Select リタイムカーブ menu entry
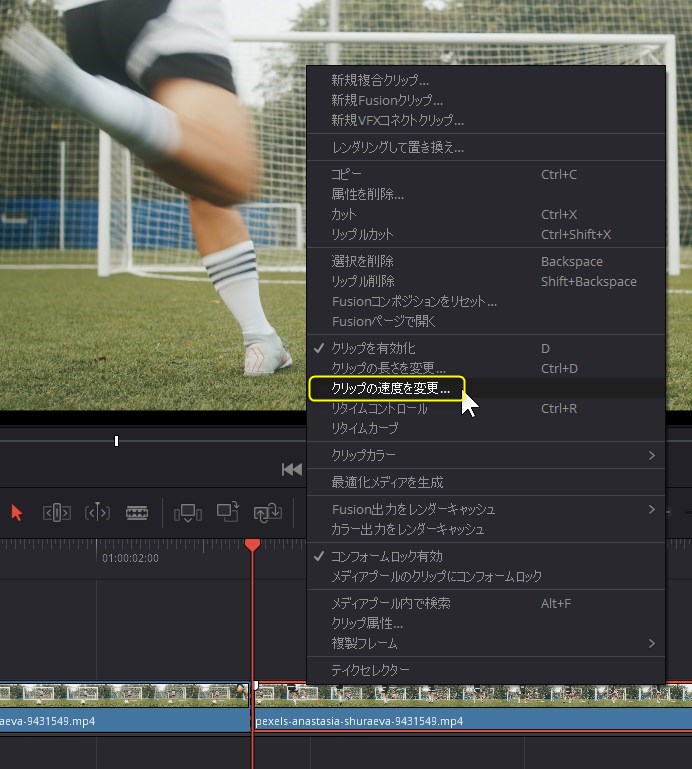The image size is (692, 769). [x=486, y=428]
